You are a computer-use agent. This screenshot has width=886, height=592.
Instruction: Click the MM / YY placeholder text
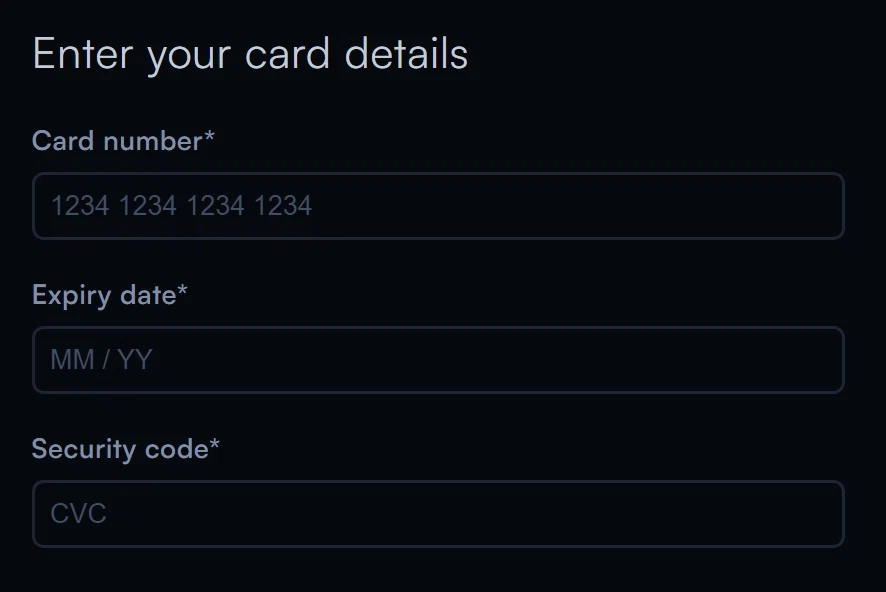coord(101,360)
